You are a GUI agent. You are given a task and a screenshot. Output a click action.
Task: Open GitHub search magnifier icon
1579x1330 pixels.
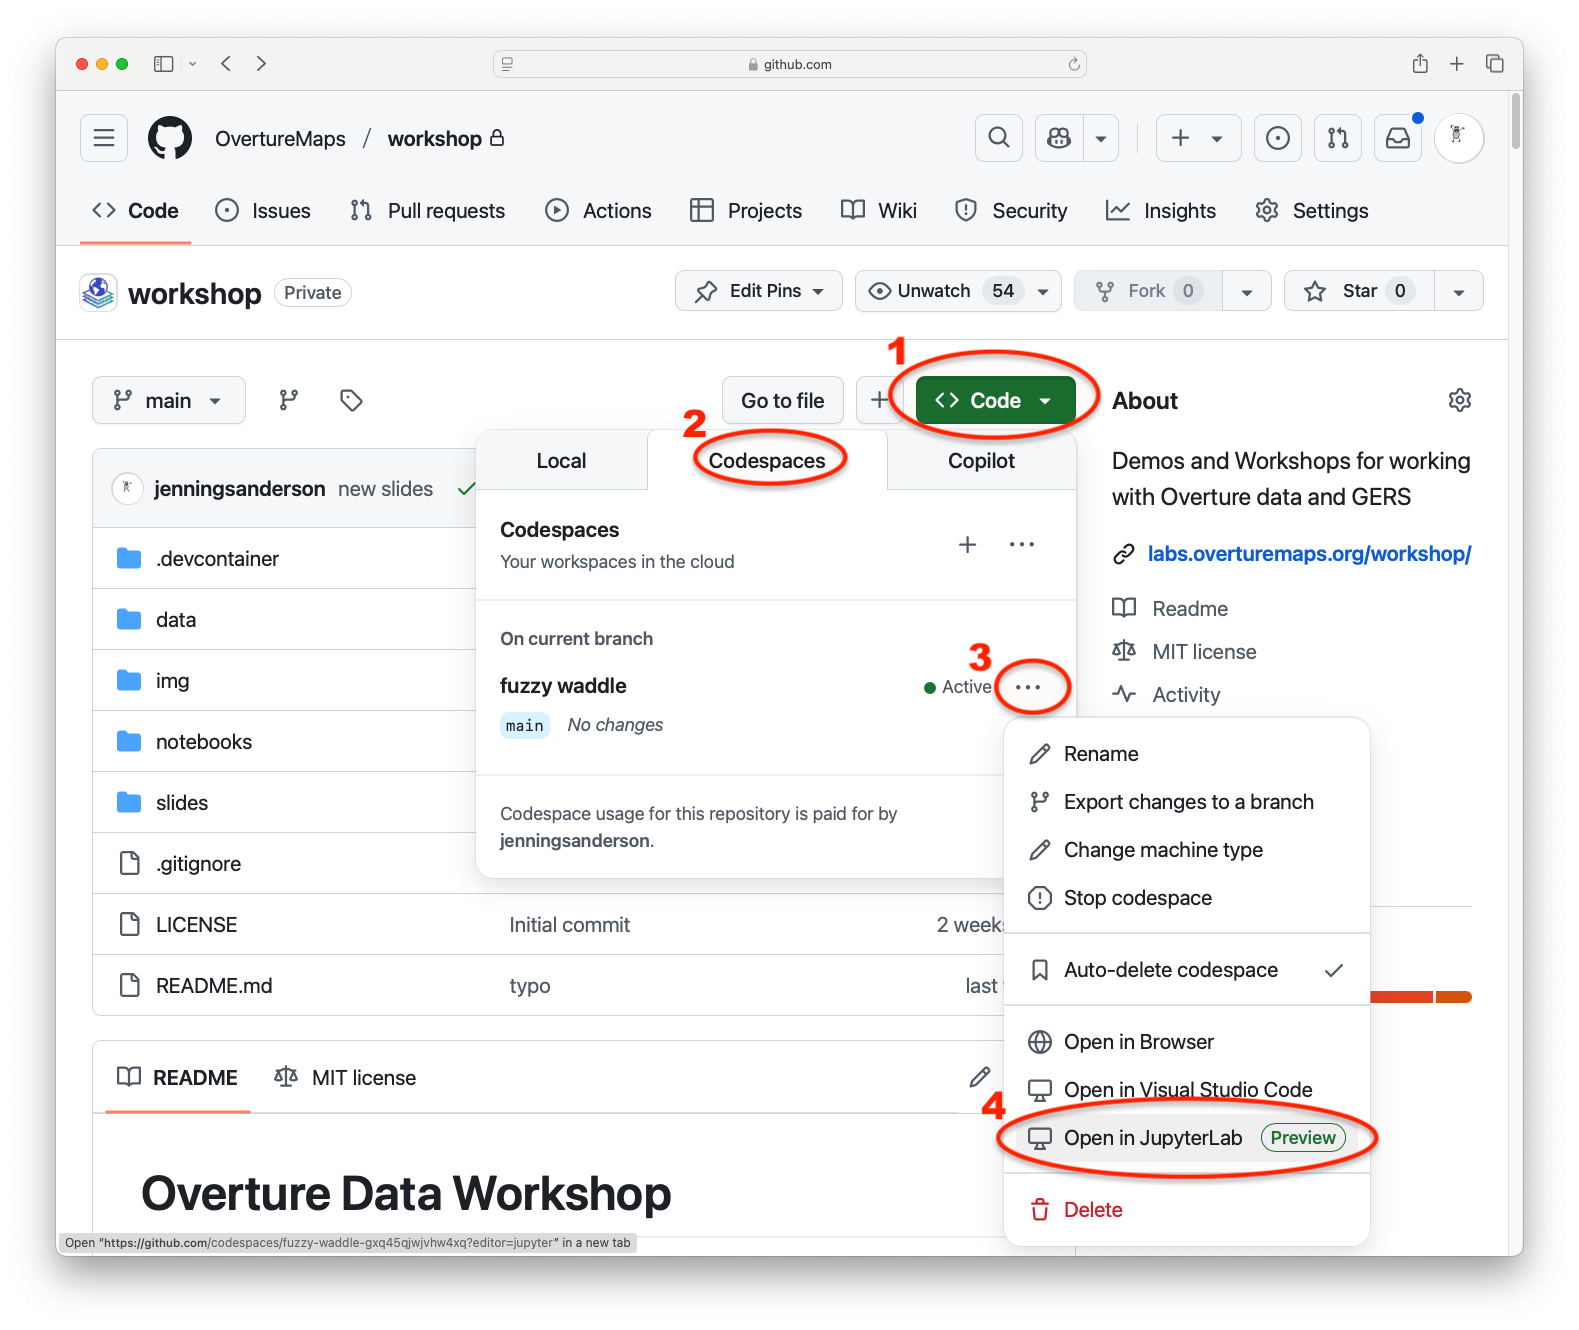coord(998,138)
